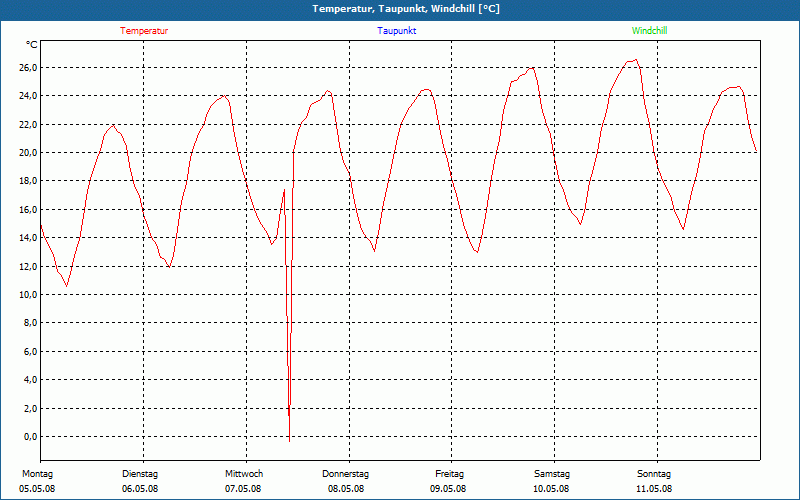
Task: Click the highest temperature peak above 26,0
Action: [635, 60]
